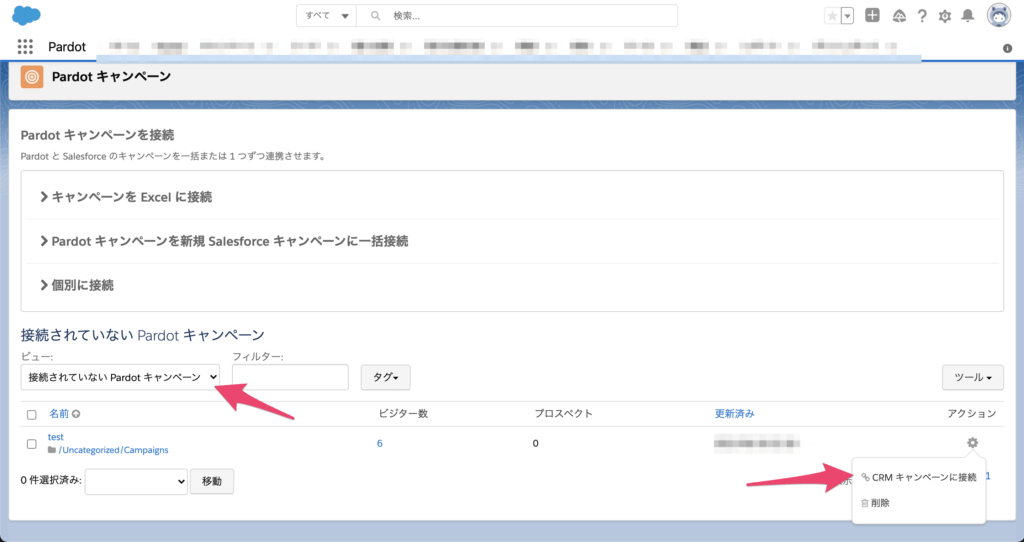Open the App Launcher grid icon
This screenshot has height=542, width=1024.
point(25,46)
